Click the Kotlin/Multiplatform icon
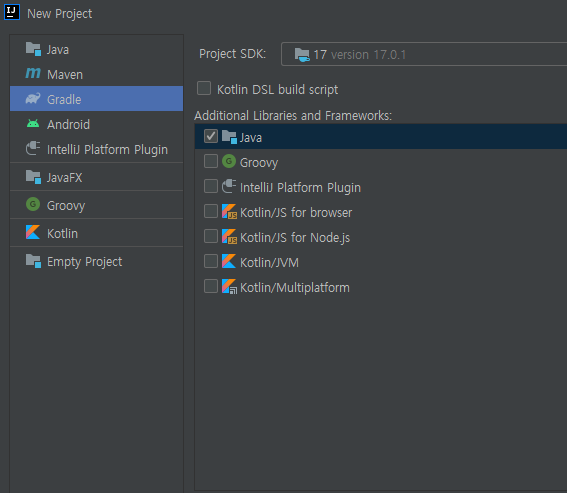Viewport: 567px width, 493px height. pyautogui.click(x=229, y=286)
